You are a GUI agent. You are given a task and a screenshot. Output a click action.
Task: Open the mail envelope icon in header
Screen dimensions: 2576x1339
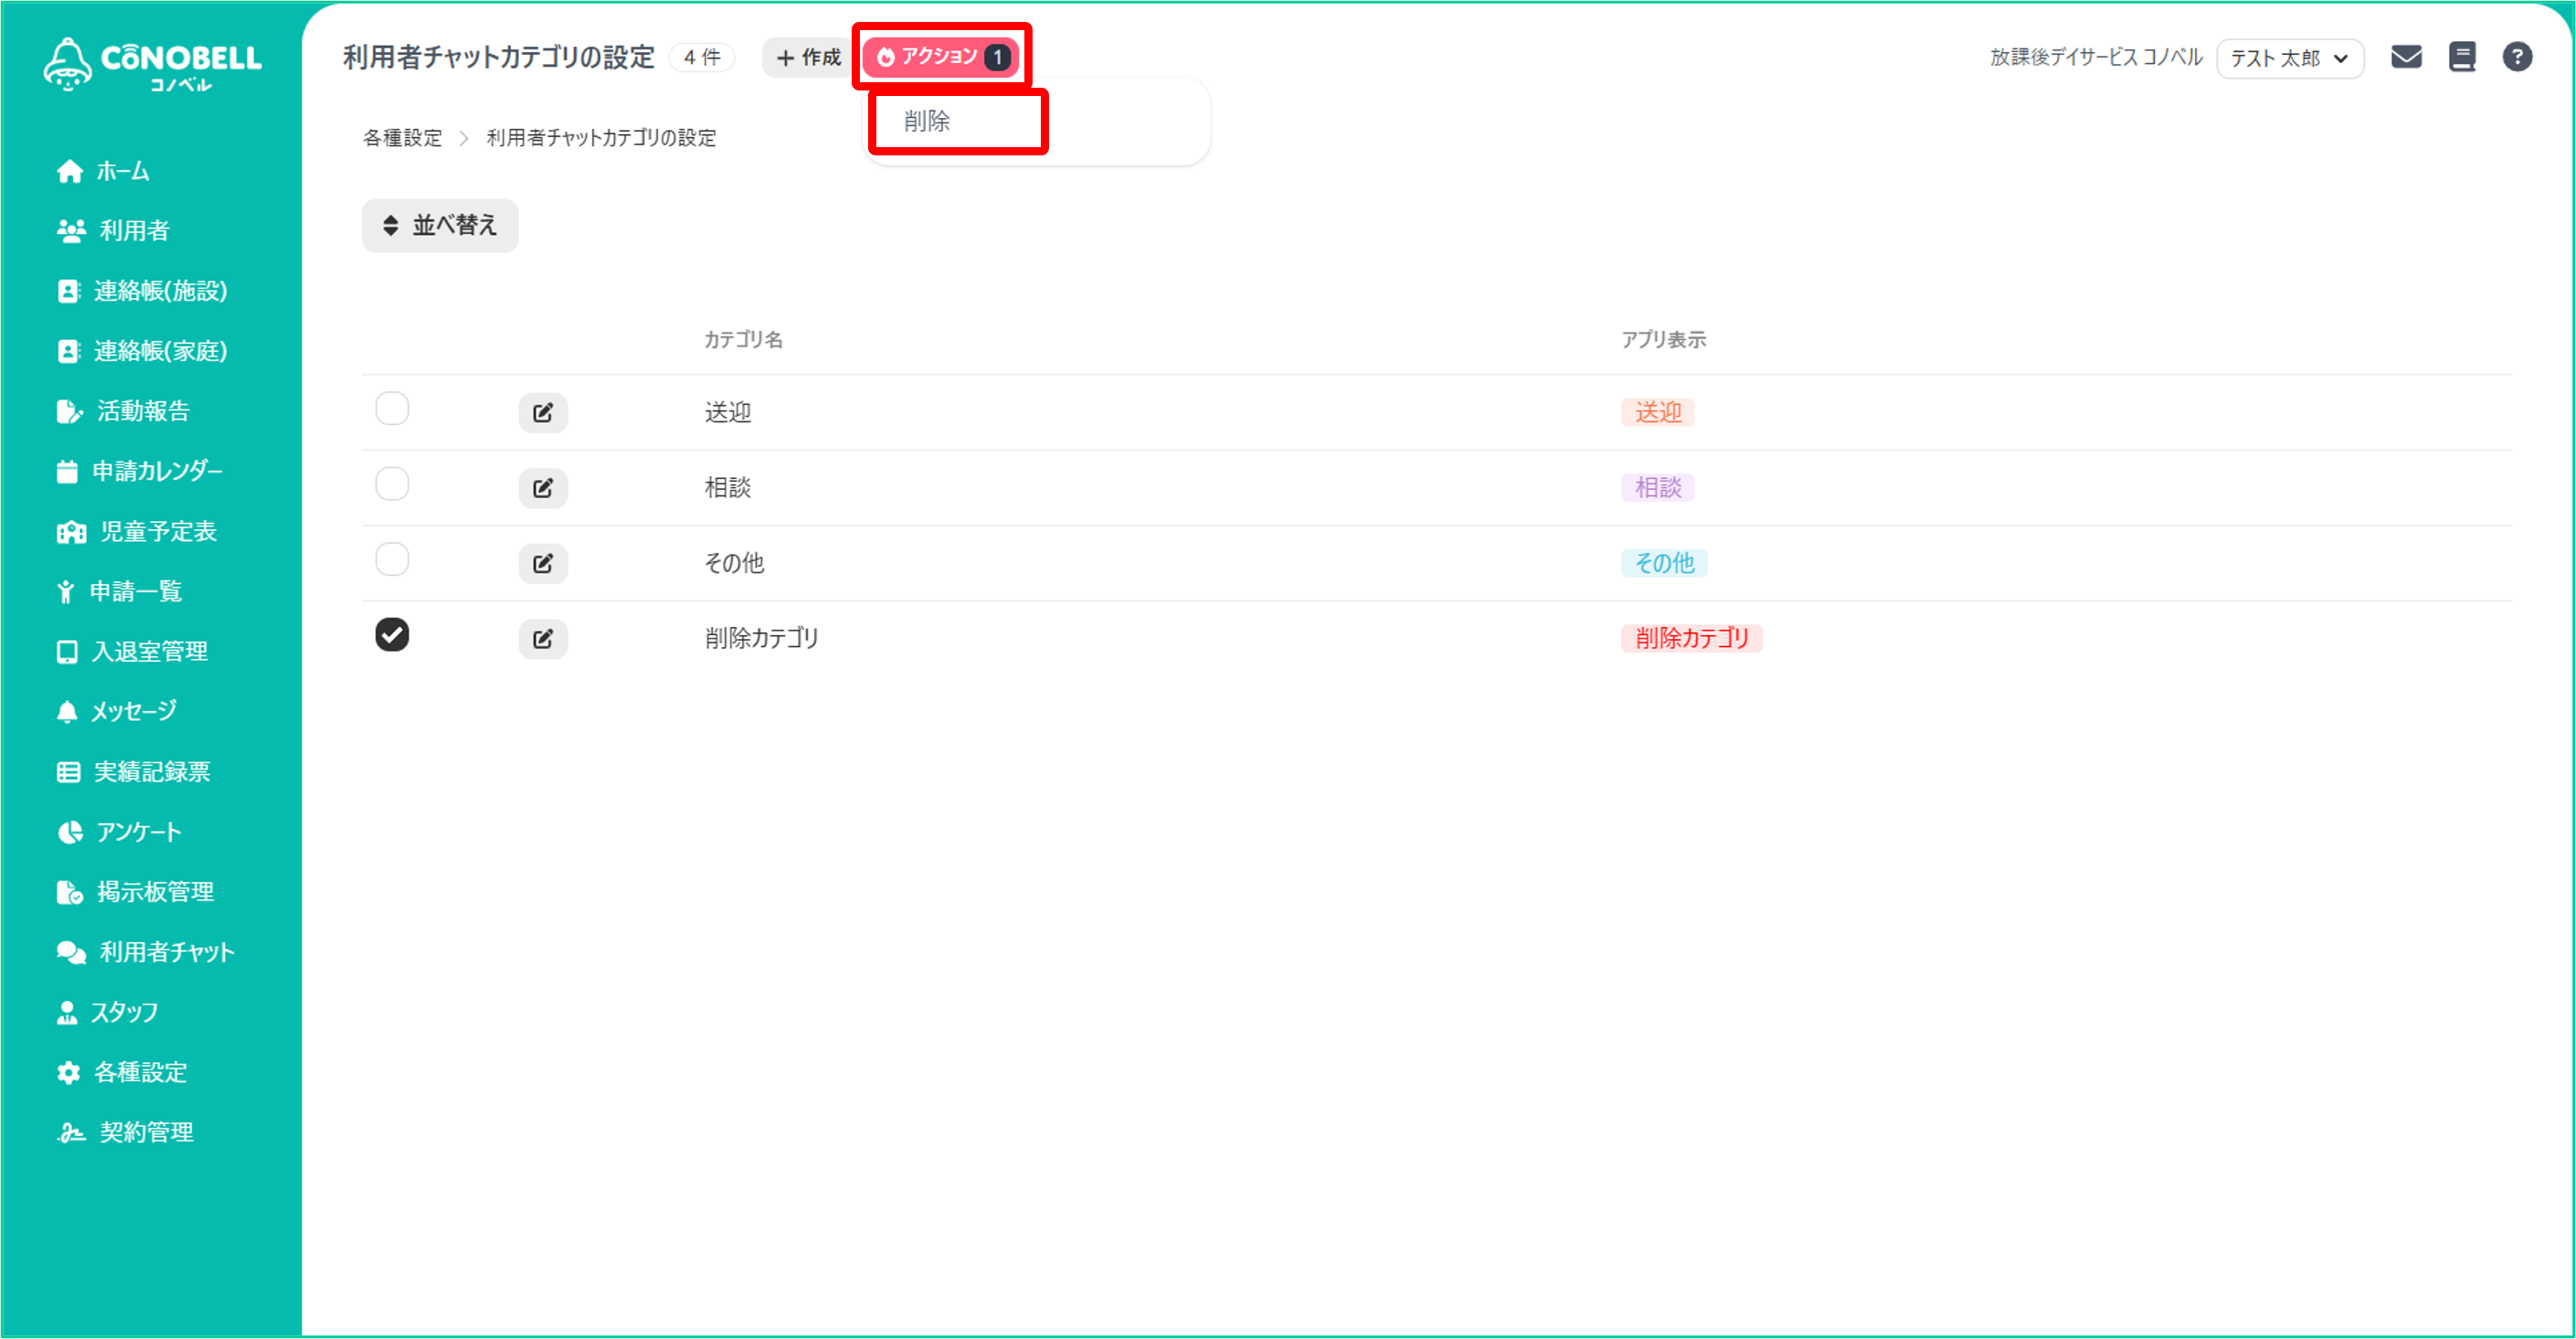coord(2406,57)
